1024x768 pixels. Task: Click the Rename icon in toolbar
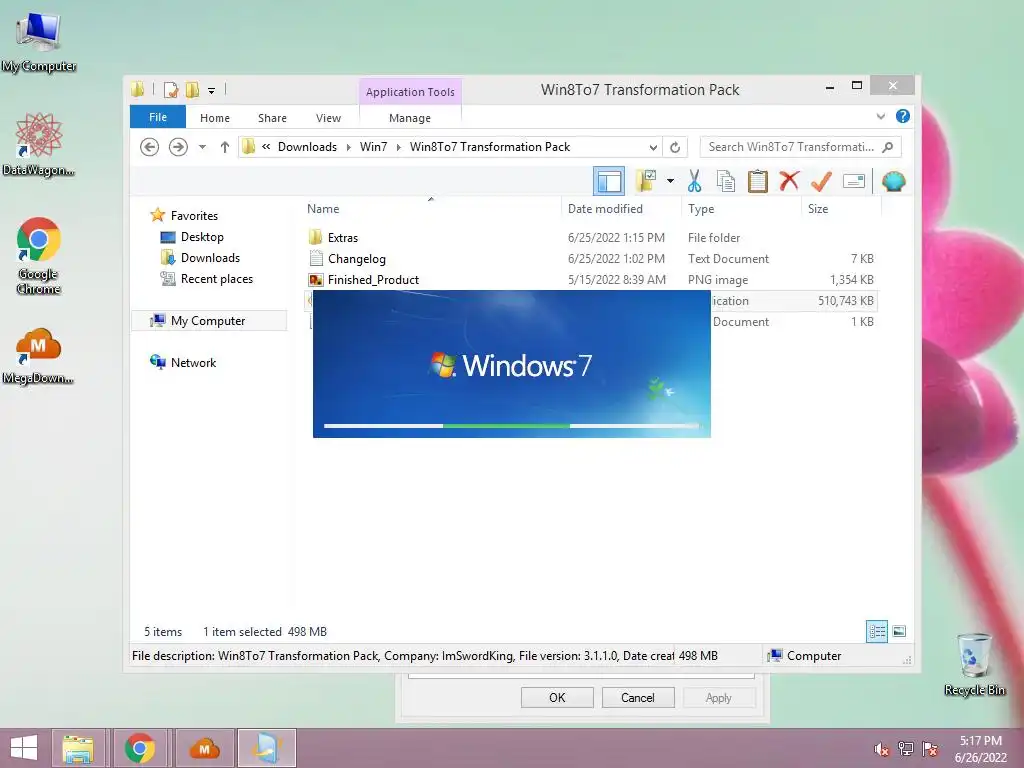click(x=854, y=181)
